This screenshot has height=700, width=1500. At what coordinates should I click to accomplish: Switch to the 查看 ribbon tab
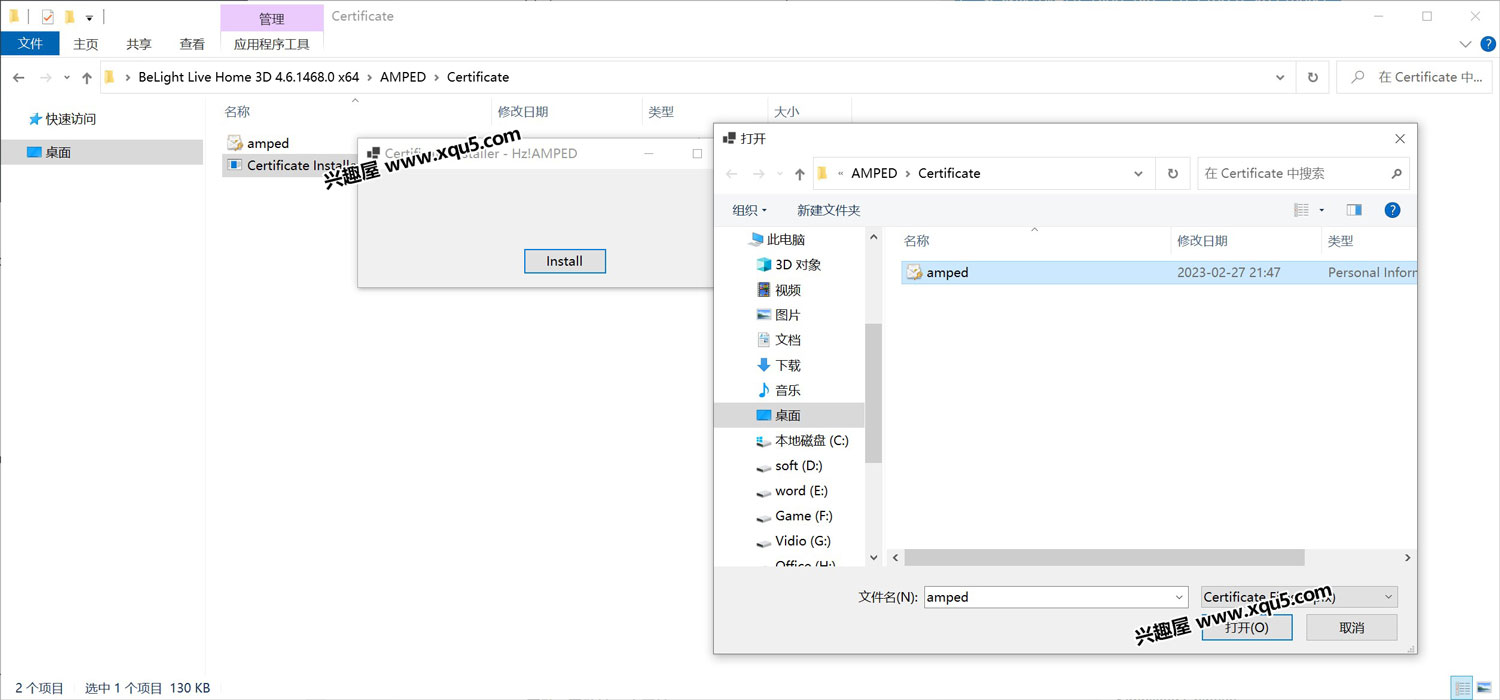192,44
